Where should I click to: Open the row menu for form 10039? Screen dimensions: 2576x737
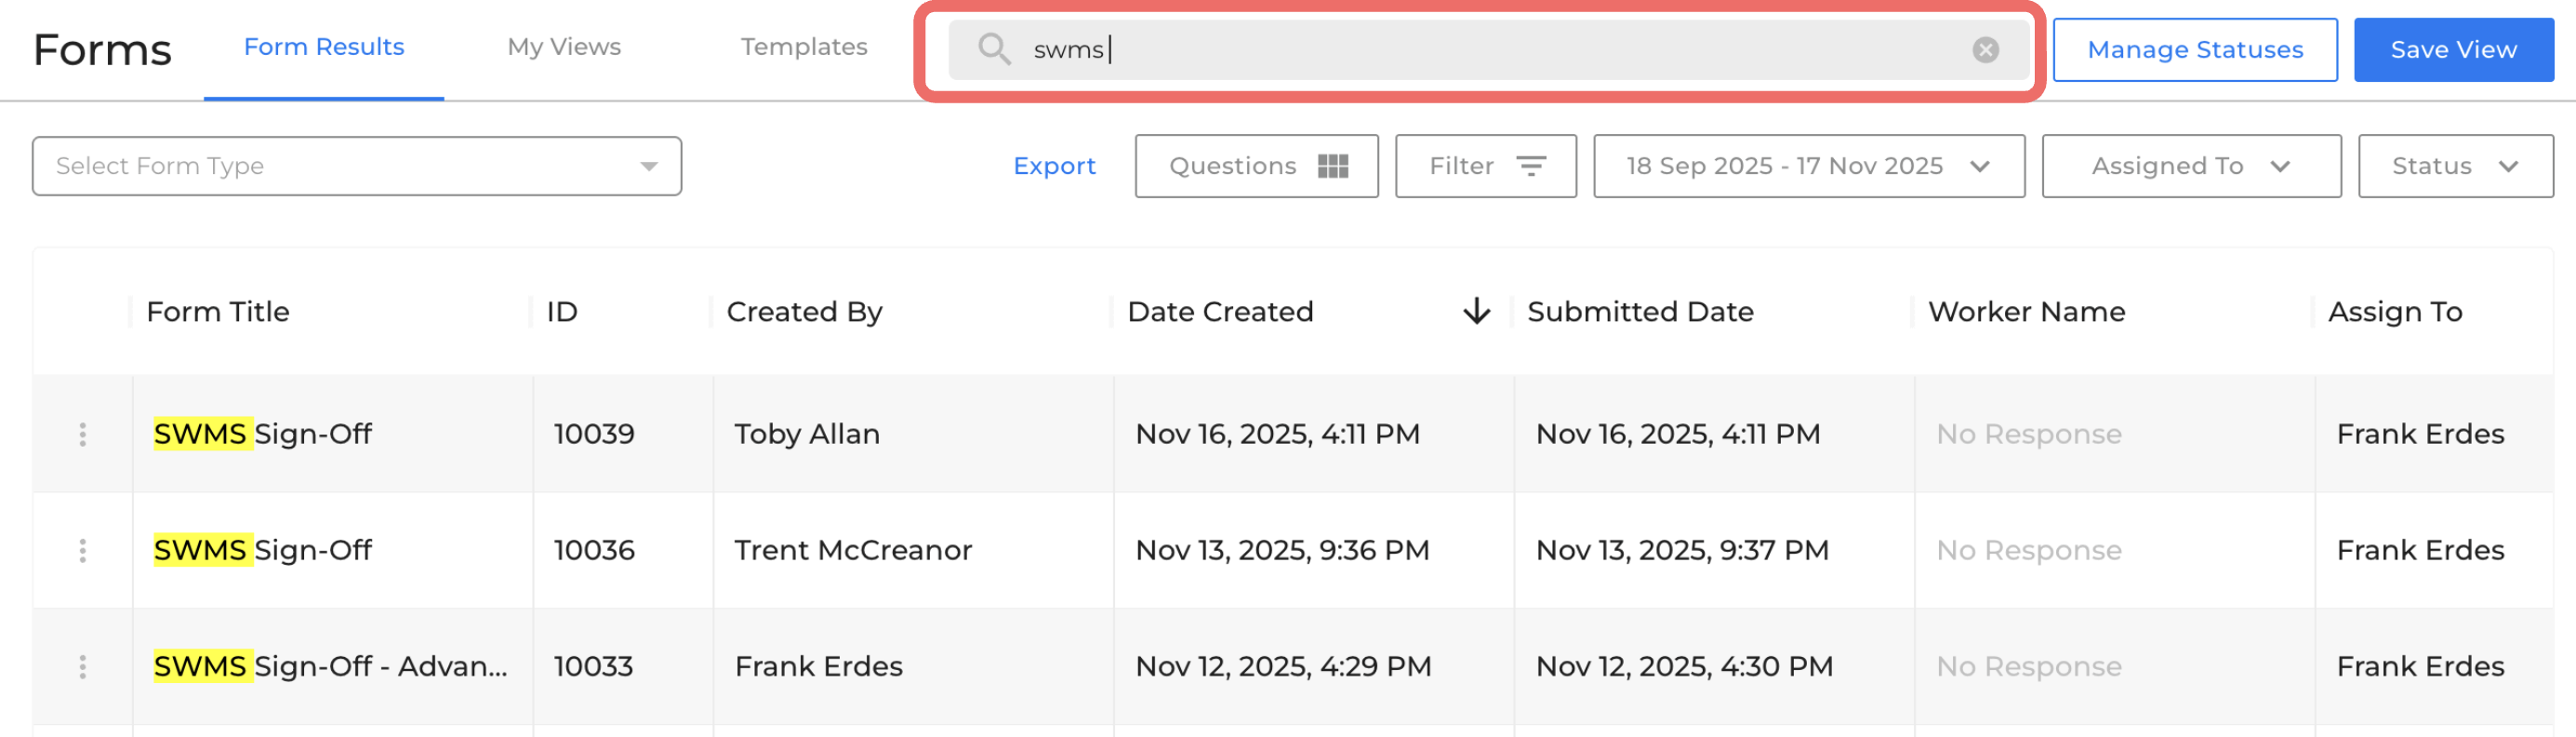pos(82,434)
